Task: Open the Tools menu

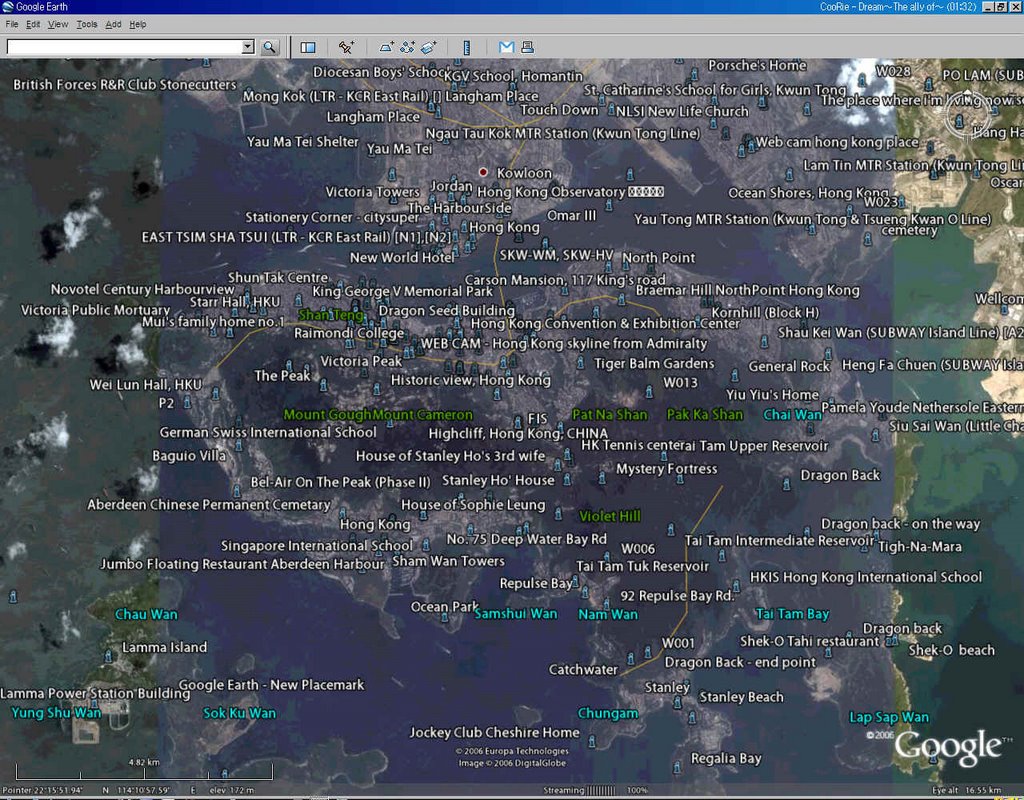Action: (86, 24)
